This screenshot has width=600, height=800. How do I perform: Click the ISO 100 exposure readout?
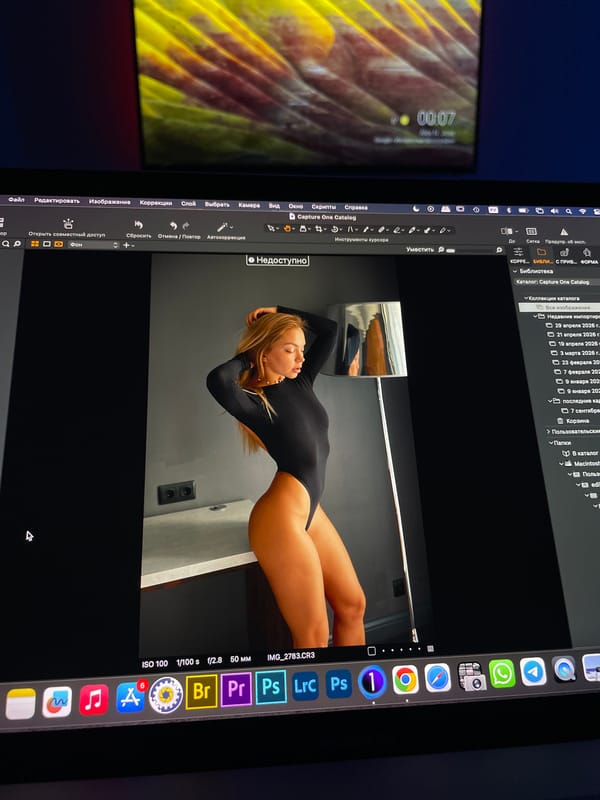pyautogui.click(x=155, y=664)
